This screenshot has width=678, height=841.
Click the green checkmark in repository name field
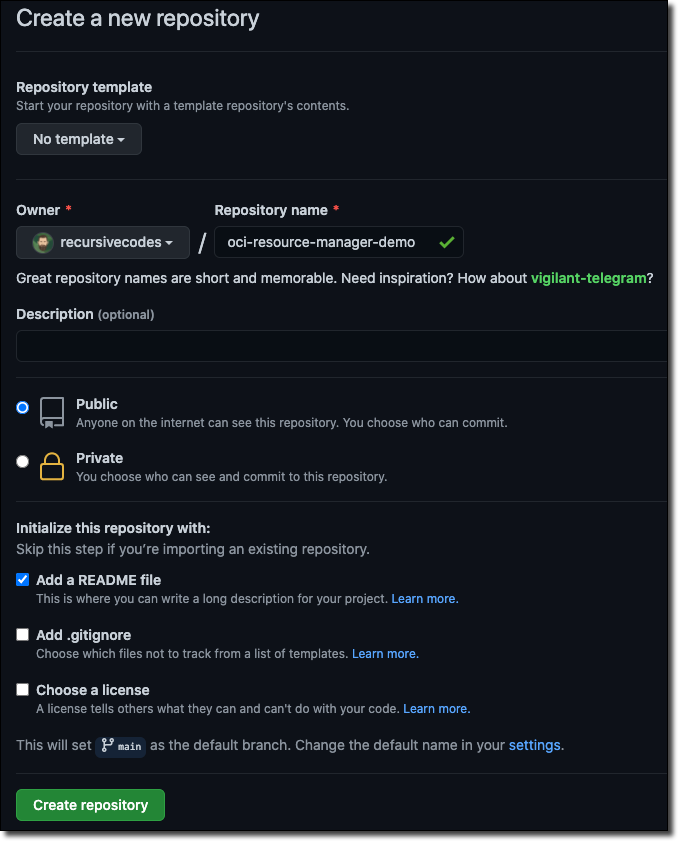[x=446, y=243]
